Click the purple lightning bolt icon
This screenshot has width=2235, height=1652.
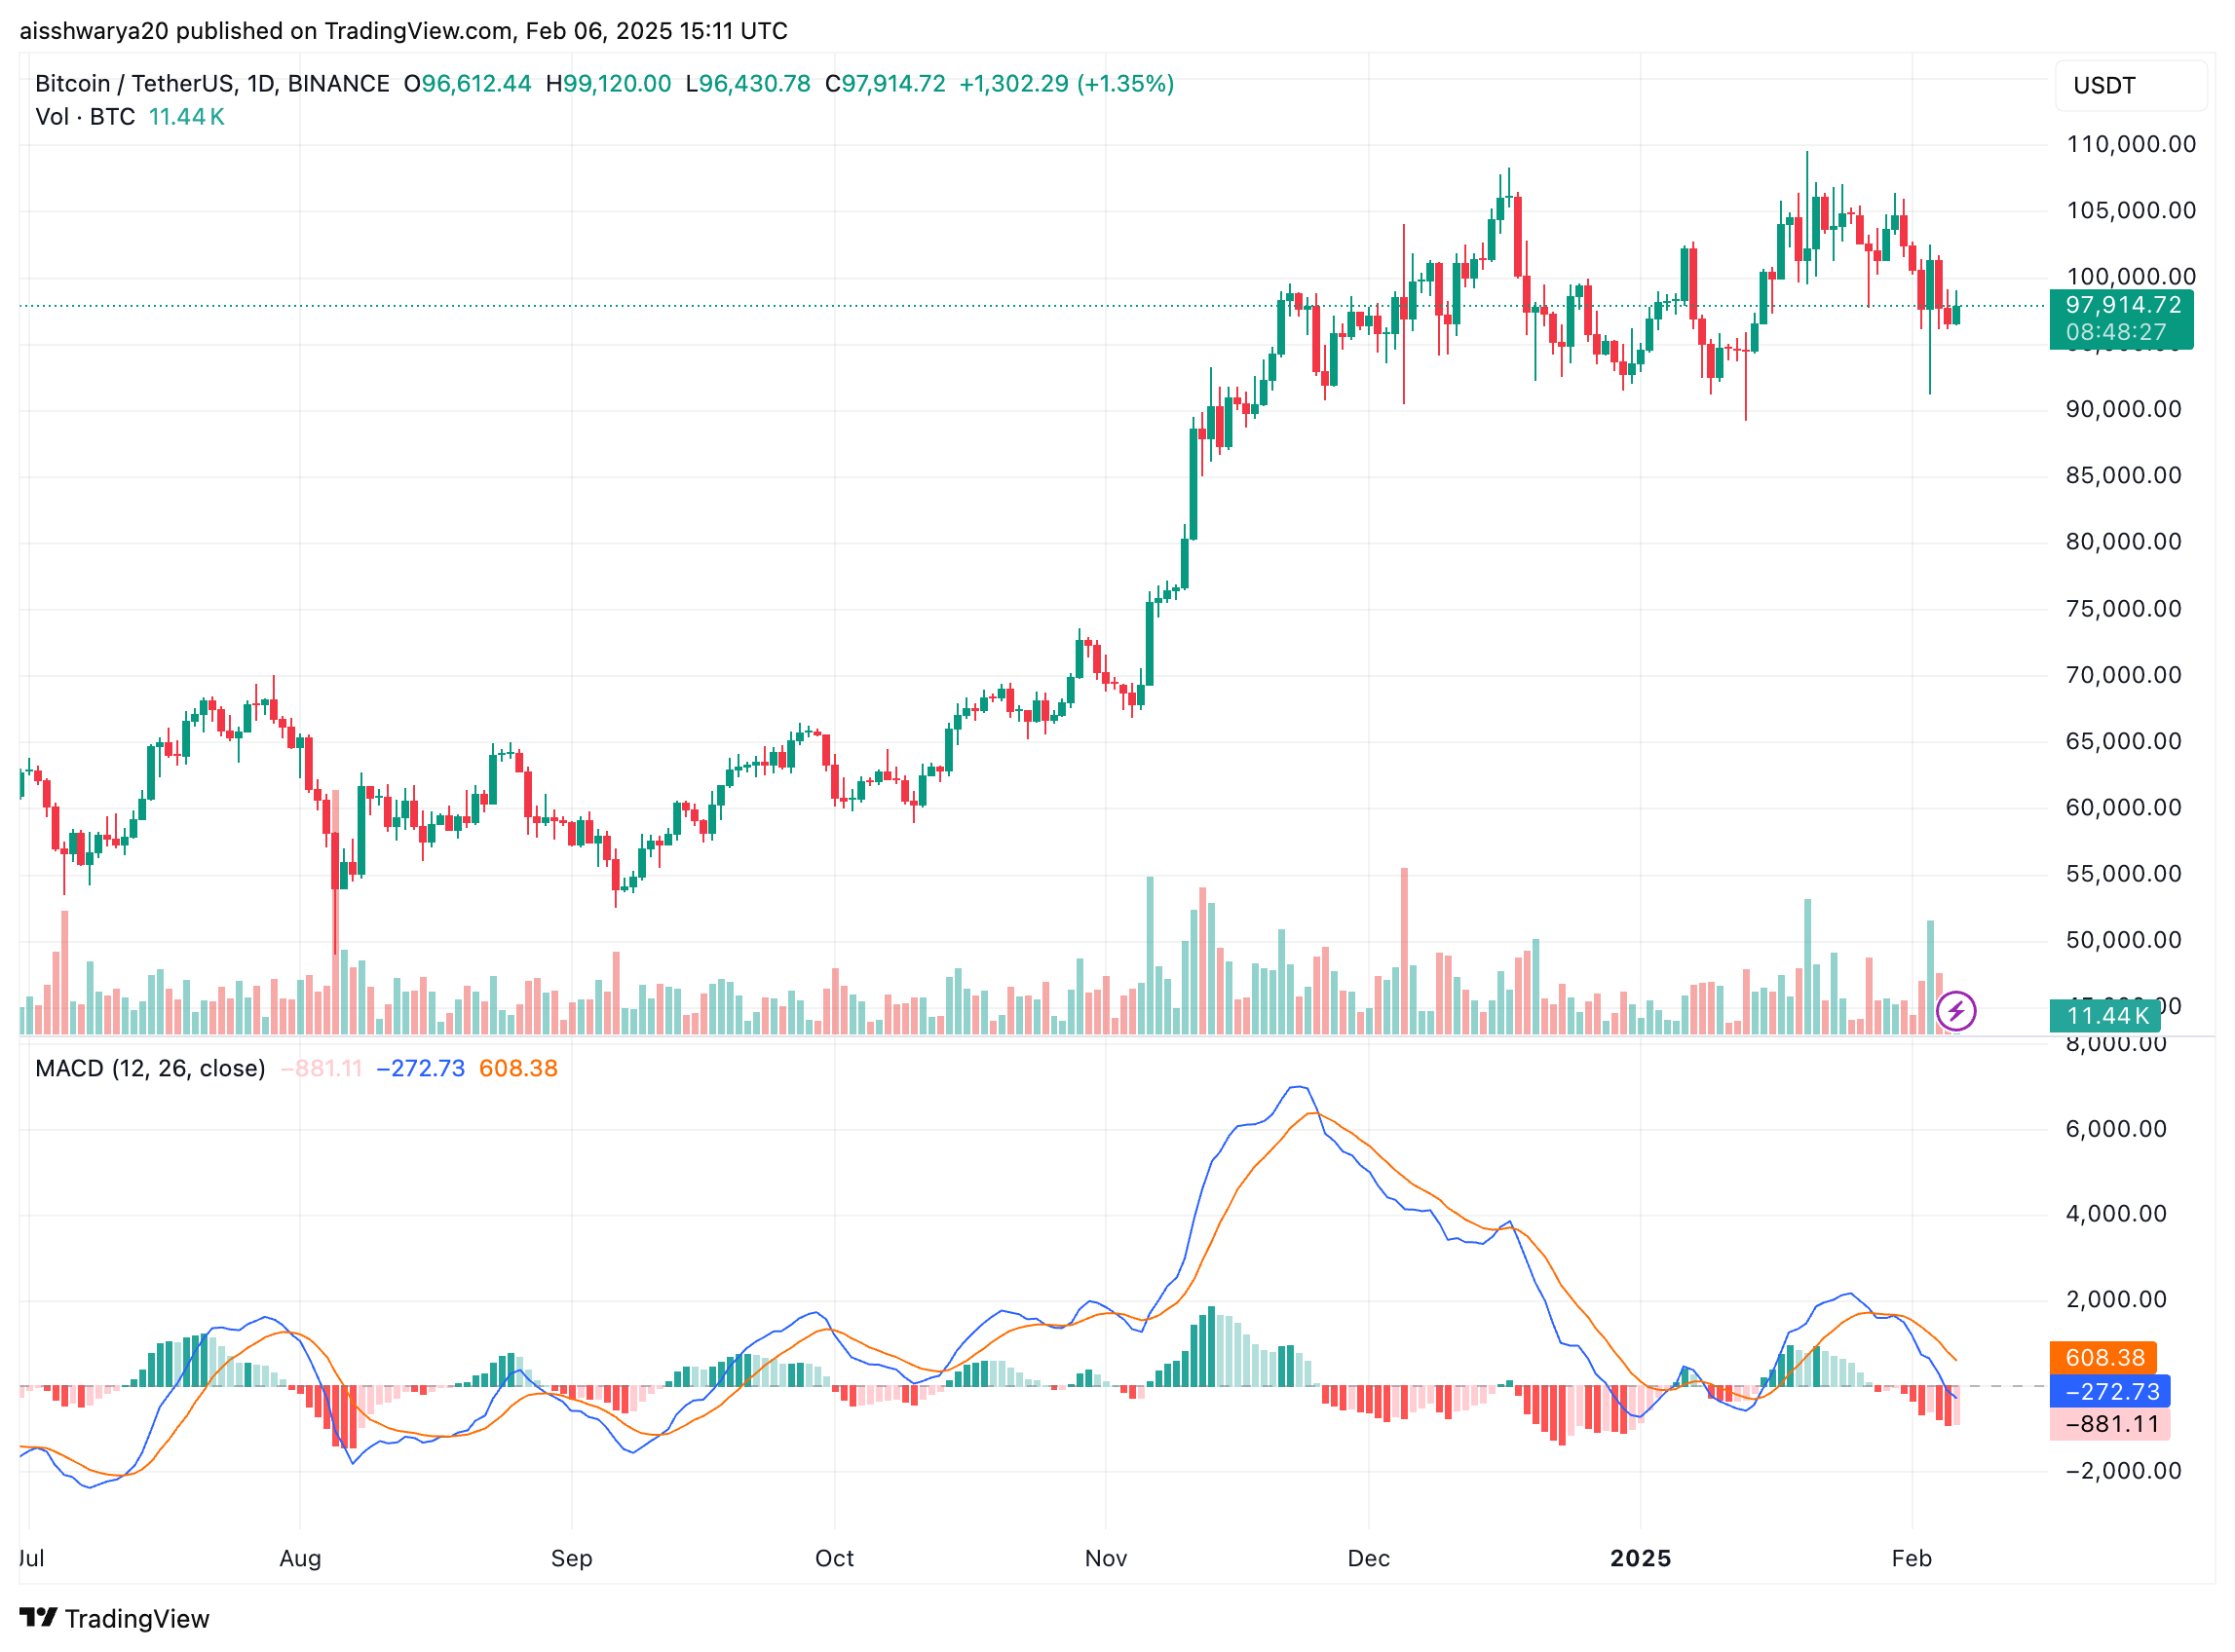[x=1955, y=1011]
